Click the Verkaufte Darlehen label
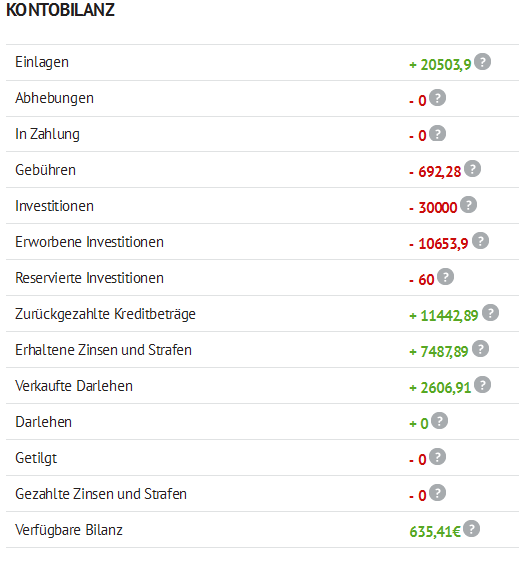This screenshot has width=519, height=561. (74, 386)
